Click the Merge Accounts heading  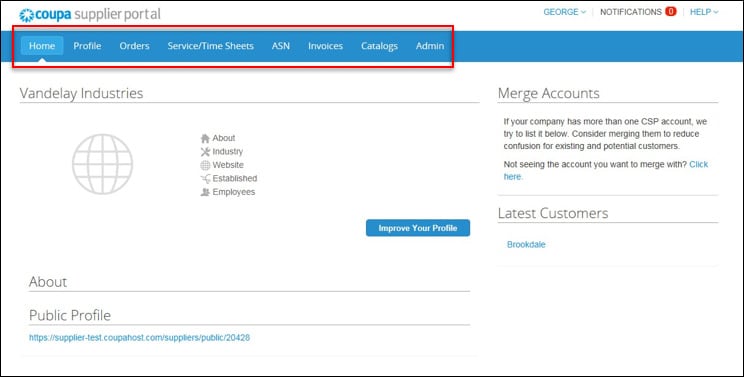pyautogui.click(x=549, y=93)
